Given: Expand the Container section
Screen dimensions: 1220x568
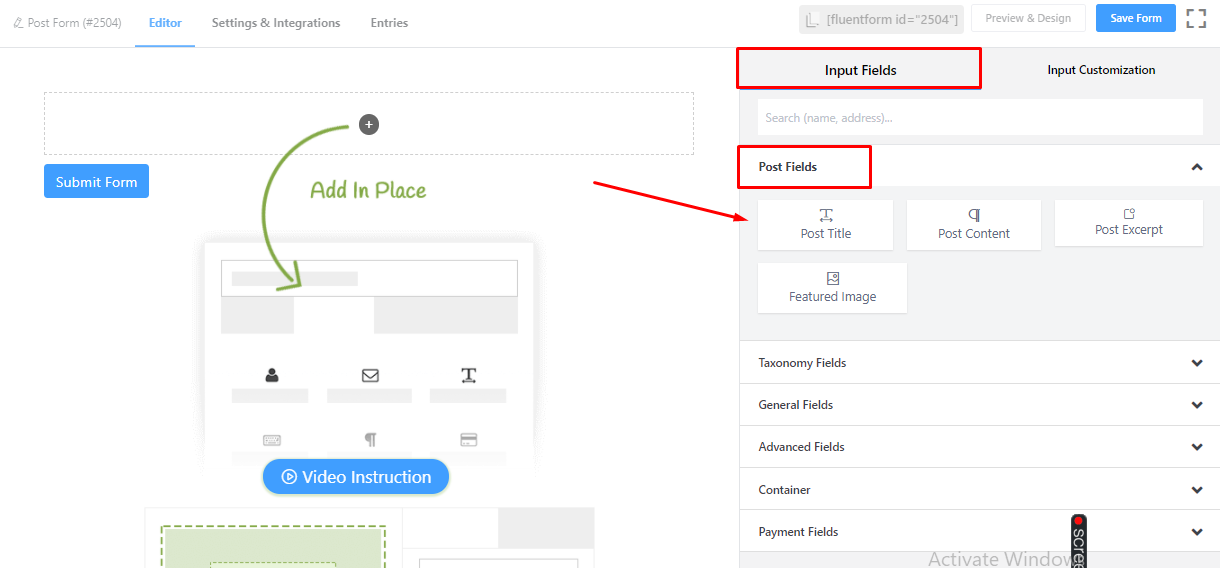Looking at the screenshot, I should click(980, 490).
